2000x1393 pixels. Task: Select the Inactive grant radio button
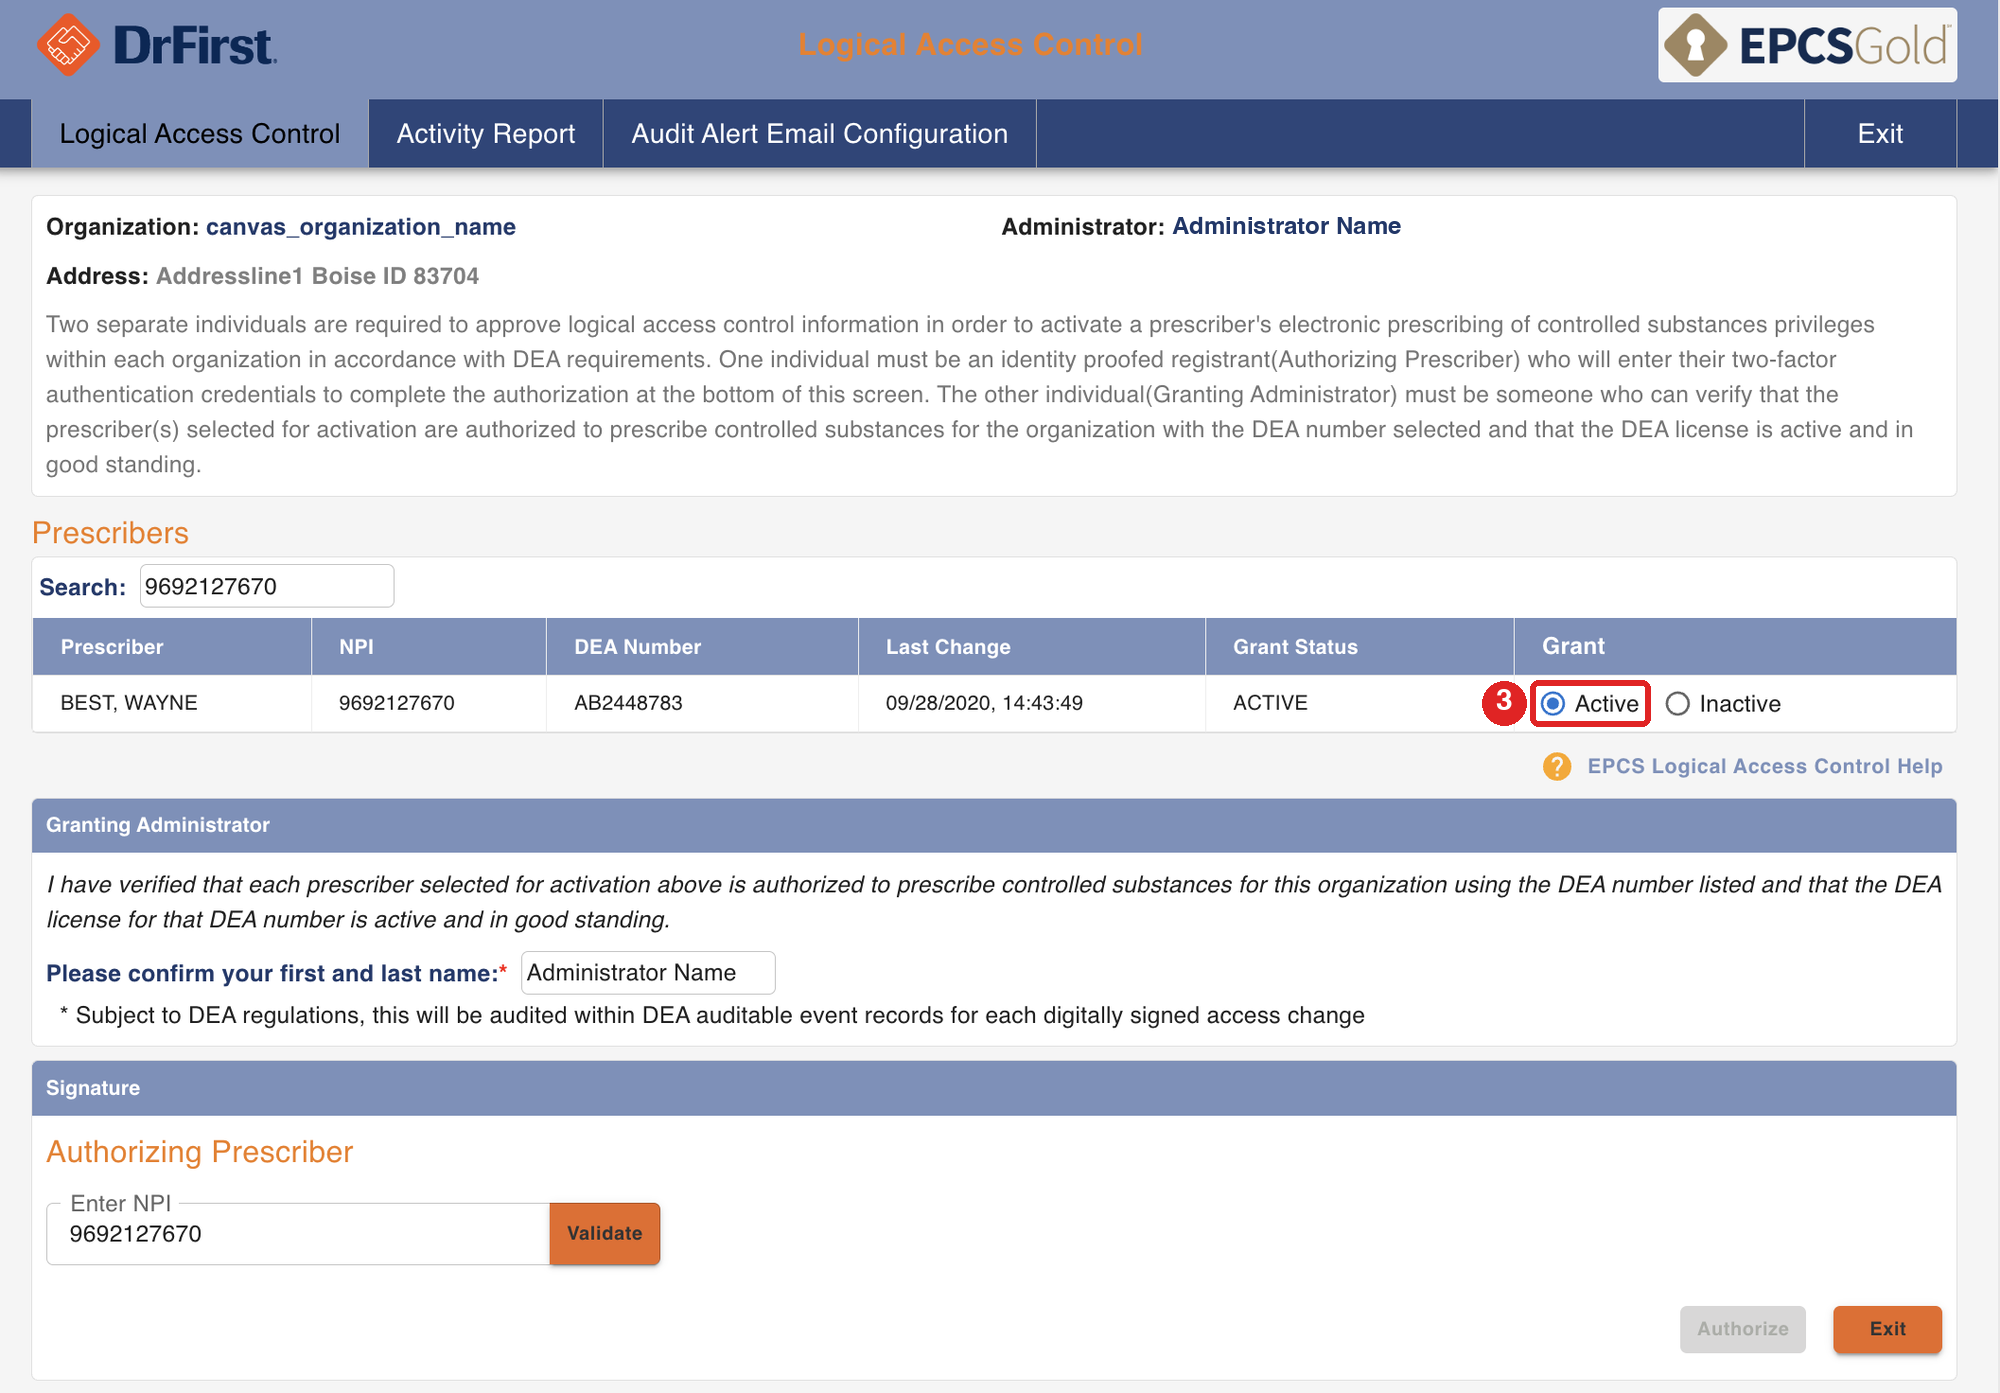click(x=1678, y=704)
